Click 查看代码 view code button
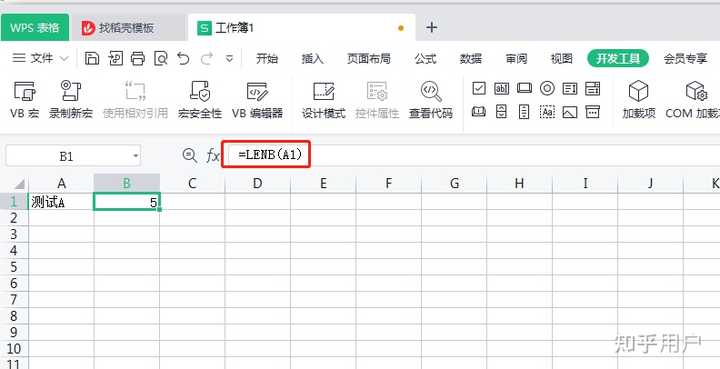This screenshot has width=720, height=369. coord(431,100)
